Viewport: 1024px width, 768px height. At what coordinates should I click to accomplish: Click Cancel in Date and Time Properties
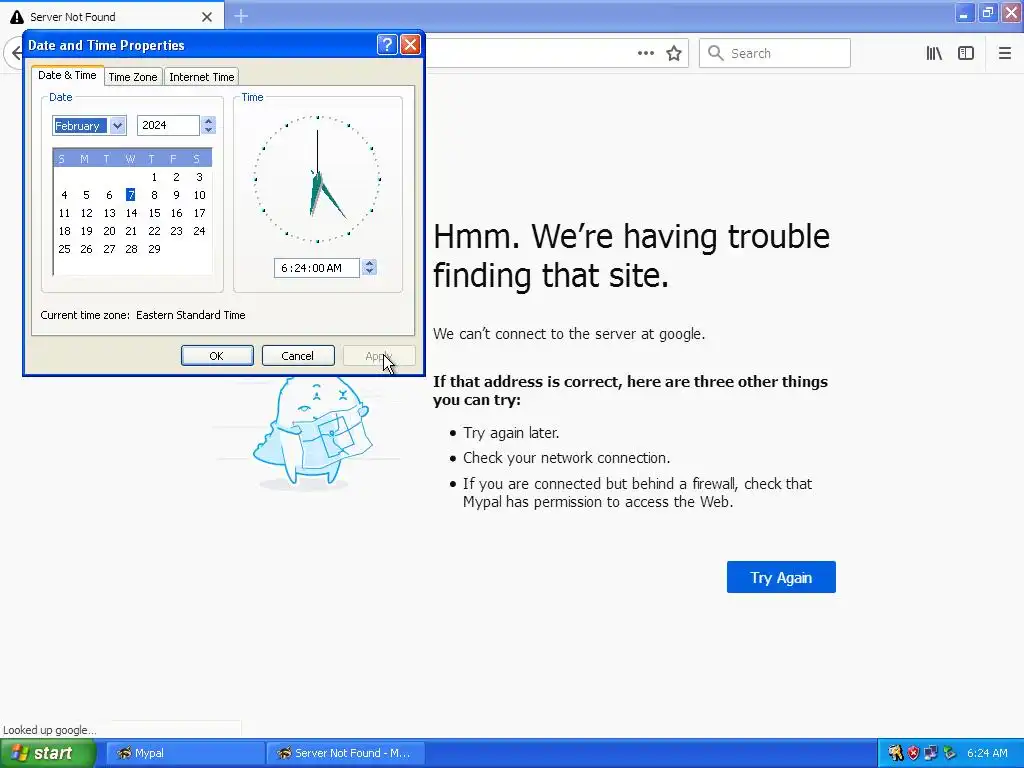tap(298, 356)
